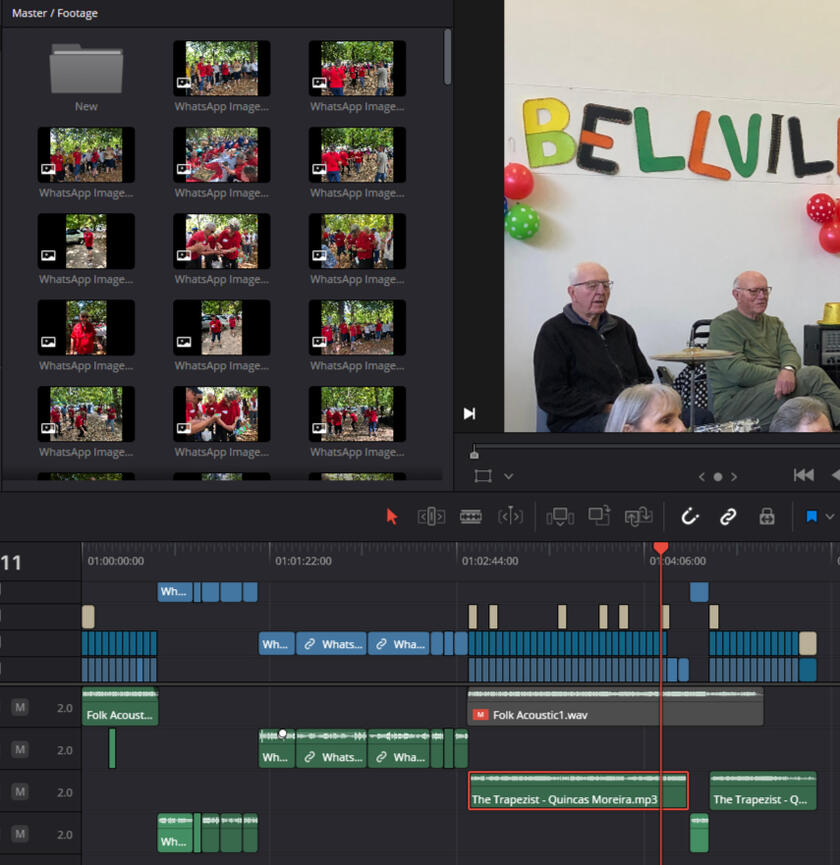Screen dimensions: 840x865
Task: Enable Dynamic Trim mode
Action: tap(510, 517)
